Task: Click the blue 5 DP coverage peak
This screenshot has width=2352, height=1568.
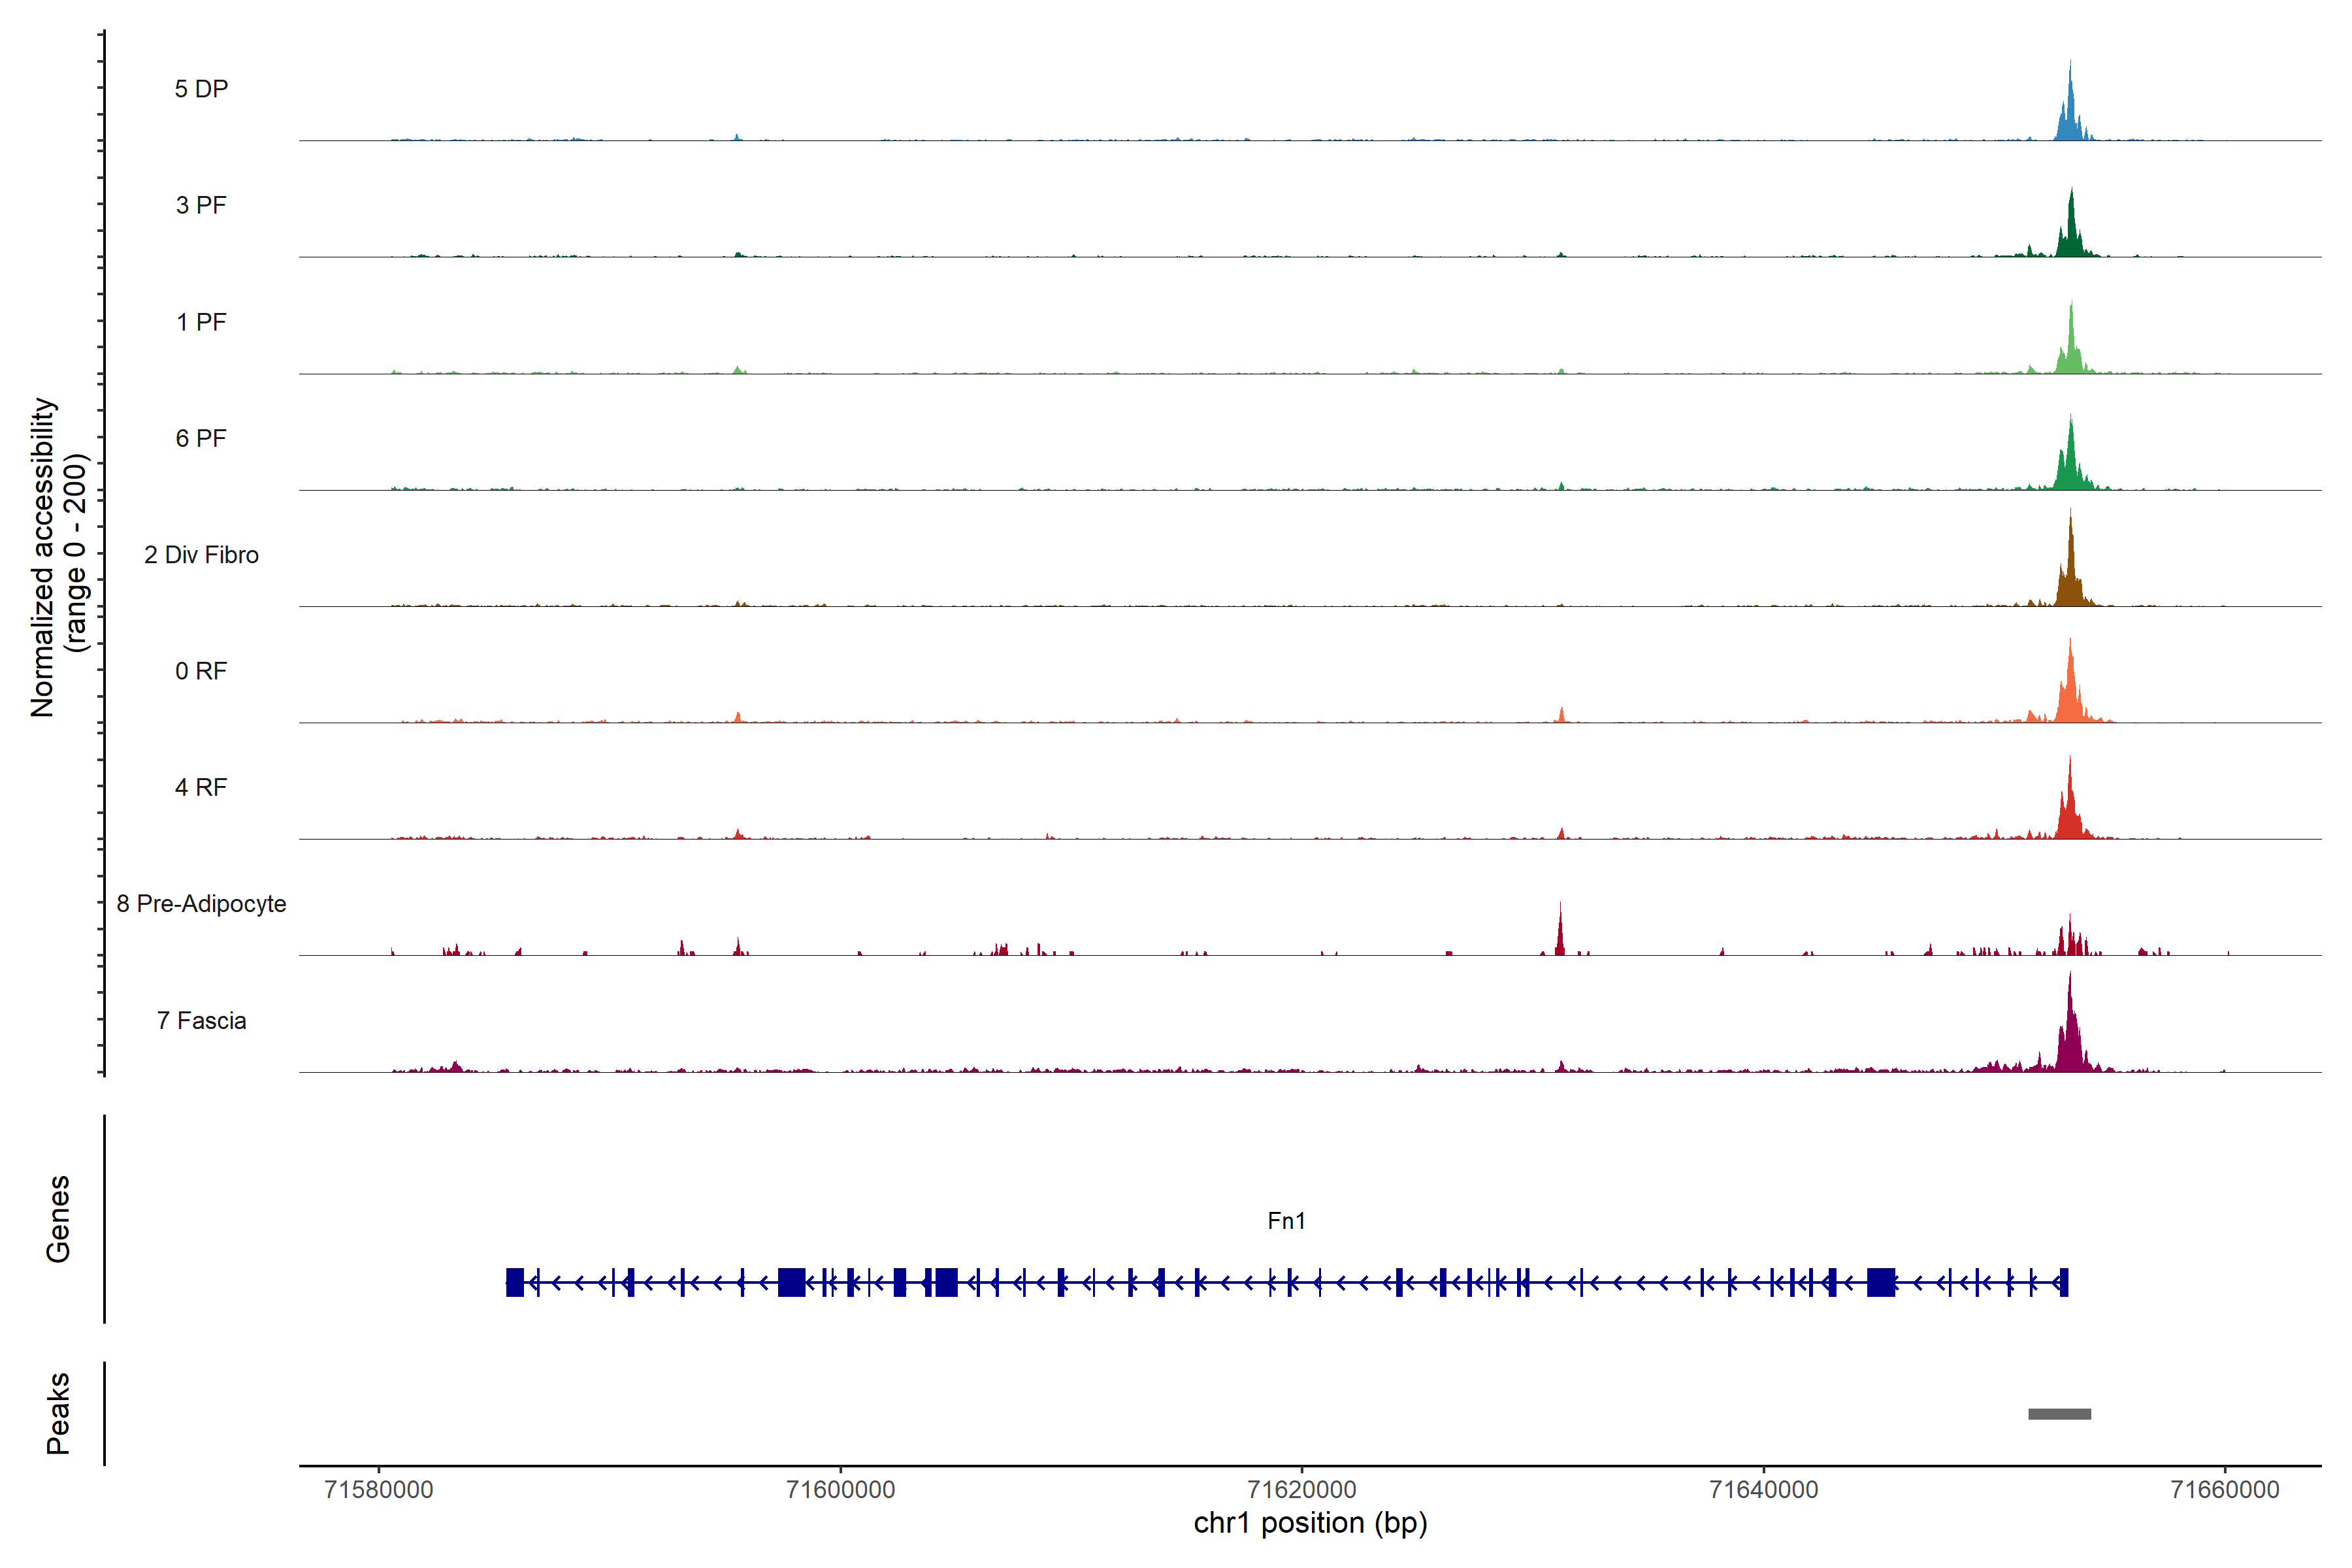Action: tap(2070, 115)
